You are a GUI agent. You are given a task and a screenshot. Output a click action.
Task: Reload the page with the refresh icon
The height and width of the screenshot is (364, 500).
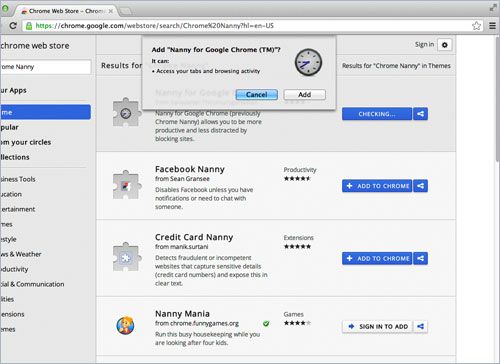pyautogui.click(x=13, y=26)
